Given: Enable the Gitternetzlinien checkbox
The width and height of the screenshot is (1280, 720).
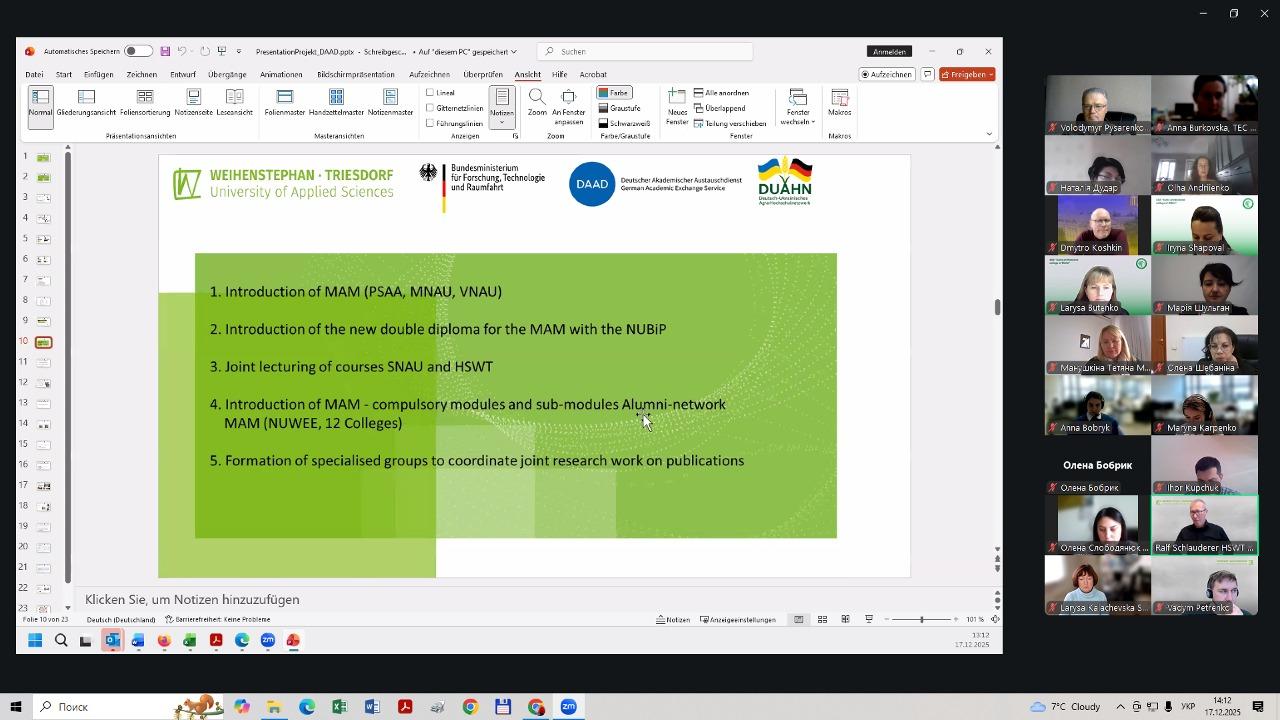Looking at the screenshot, I should 430,108.
